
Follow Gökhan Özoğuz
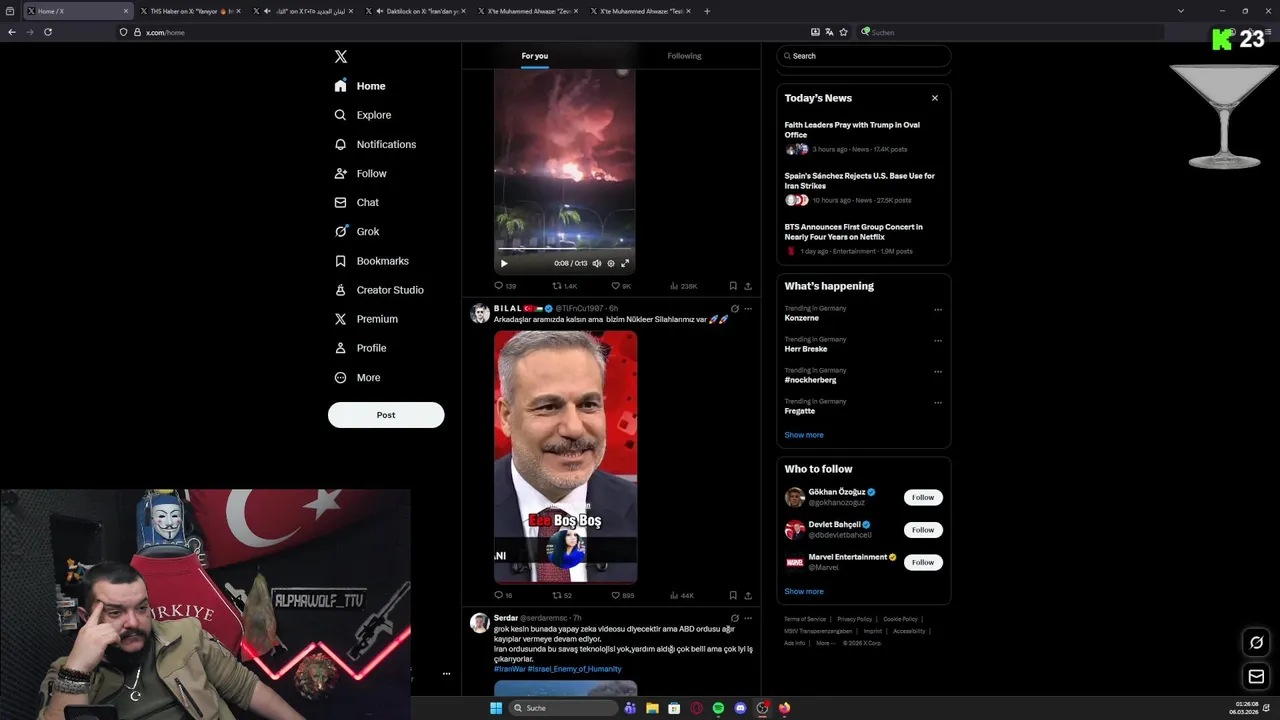coord(923,497)
